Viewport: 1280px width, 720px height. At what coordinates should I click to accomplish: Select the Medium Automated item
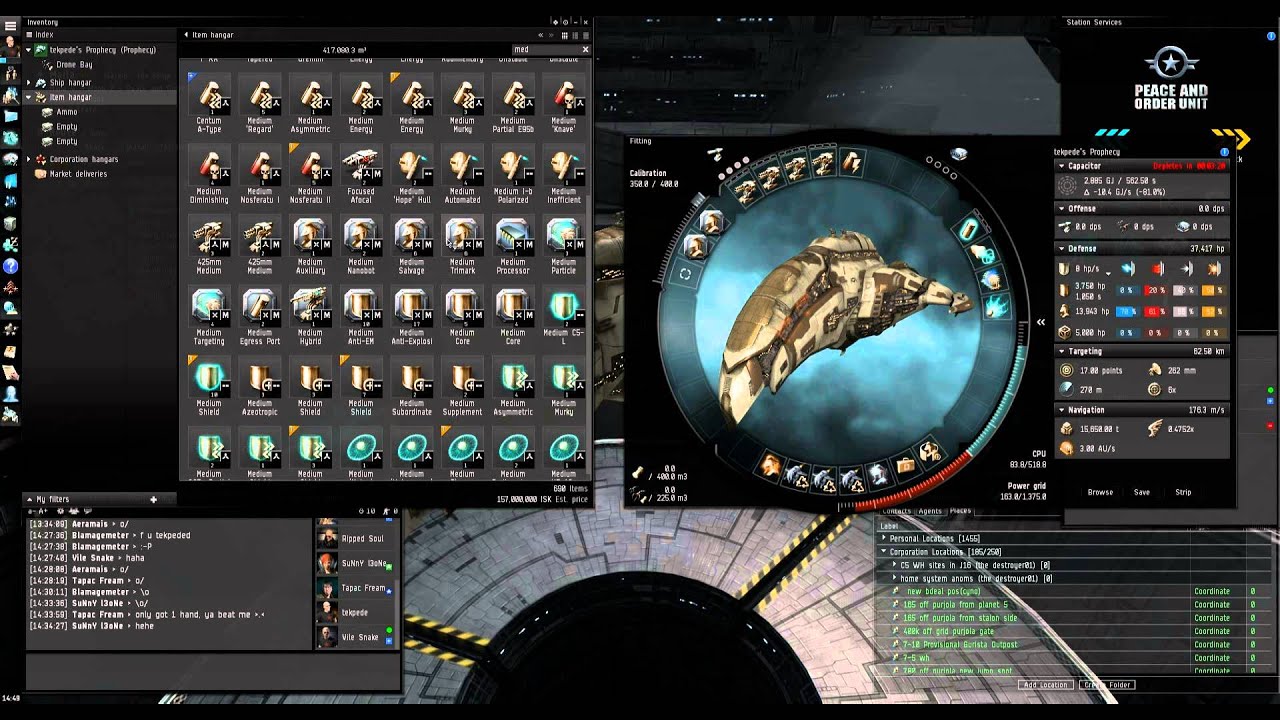pyautogui.click(x=462, y=176)
